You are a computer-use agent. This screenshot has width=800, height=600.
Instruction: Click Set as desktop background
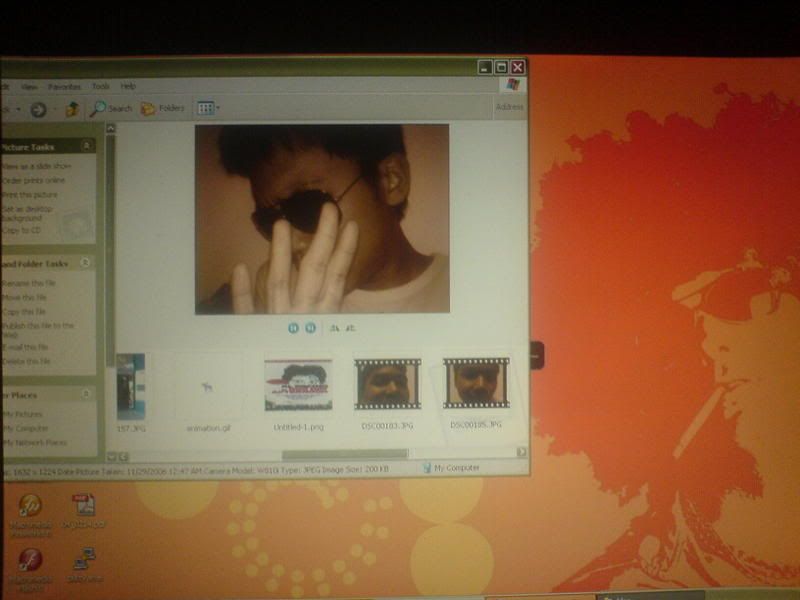[28, 213]
